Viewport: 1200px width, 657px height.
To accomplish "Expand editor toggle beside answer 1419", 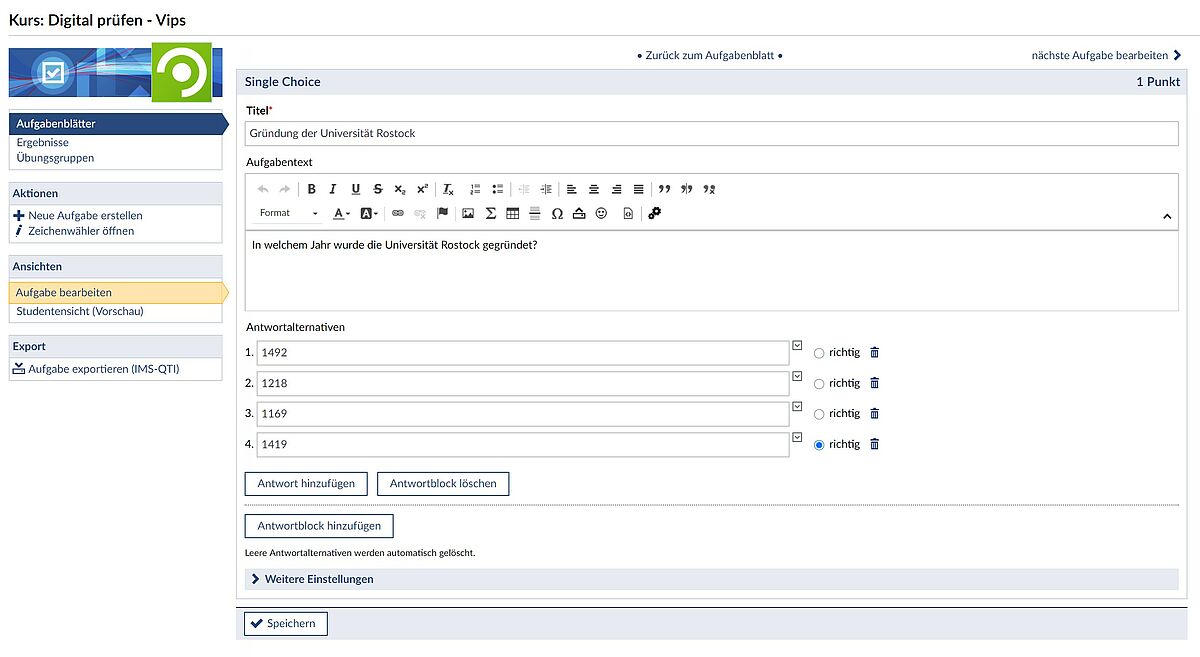I will coord(797,437).
